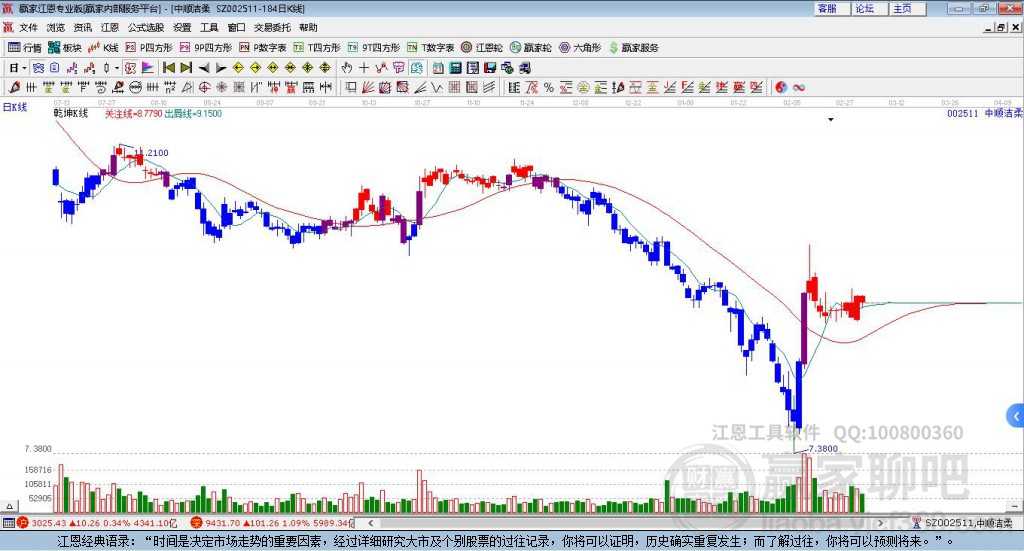Click the blue side panel expand arrow
Screen dimensions: 1024x551
pyautogui.click(x=1016, y=415)
